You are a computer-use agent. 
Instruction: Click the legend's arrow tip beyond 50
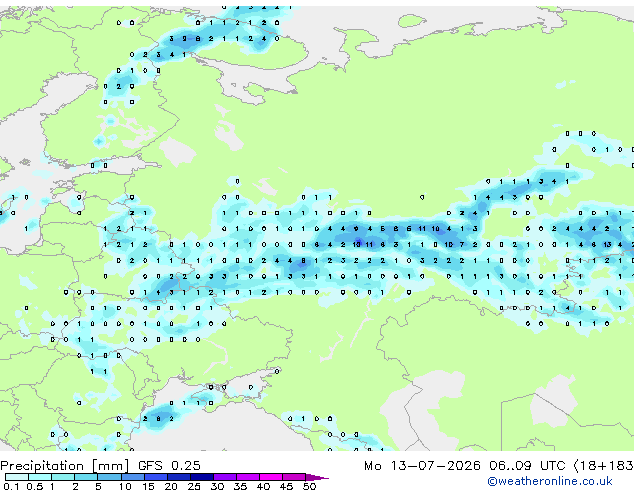click(x=317, y=477)
